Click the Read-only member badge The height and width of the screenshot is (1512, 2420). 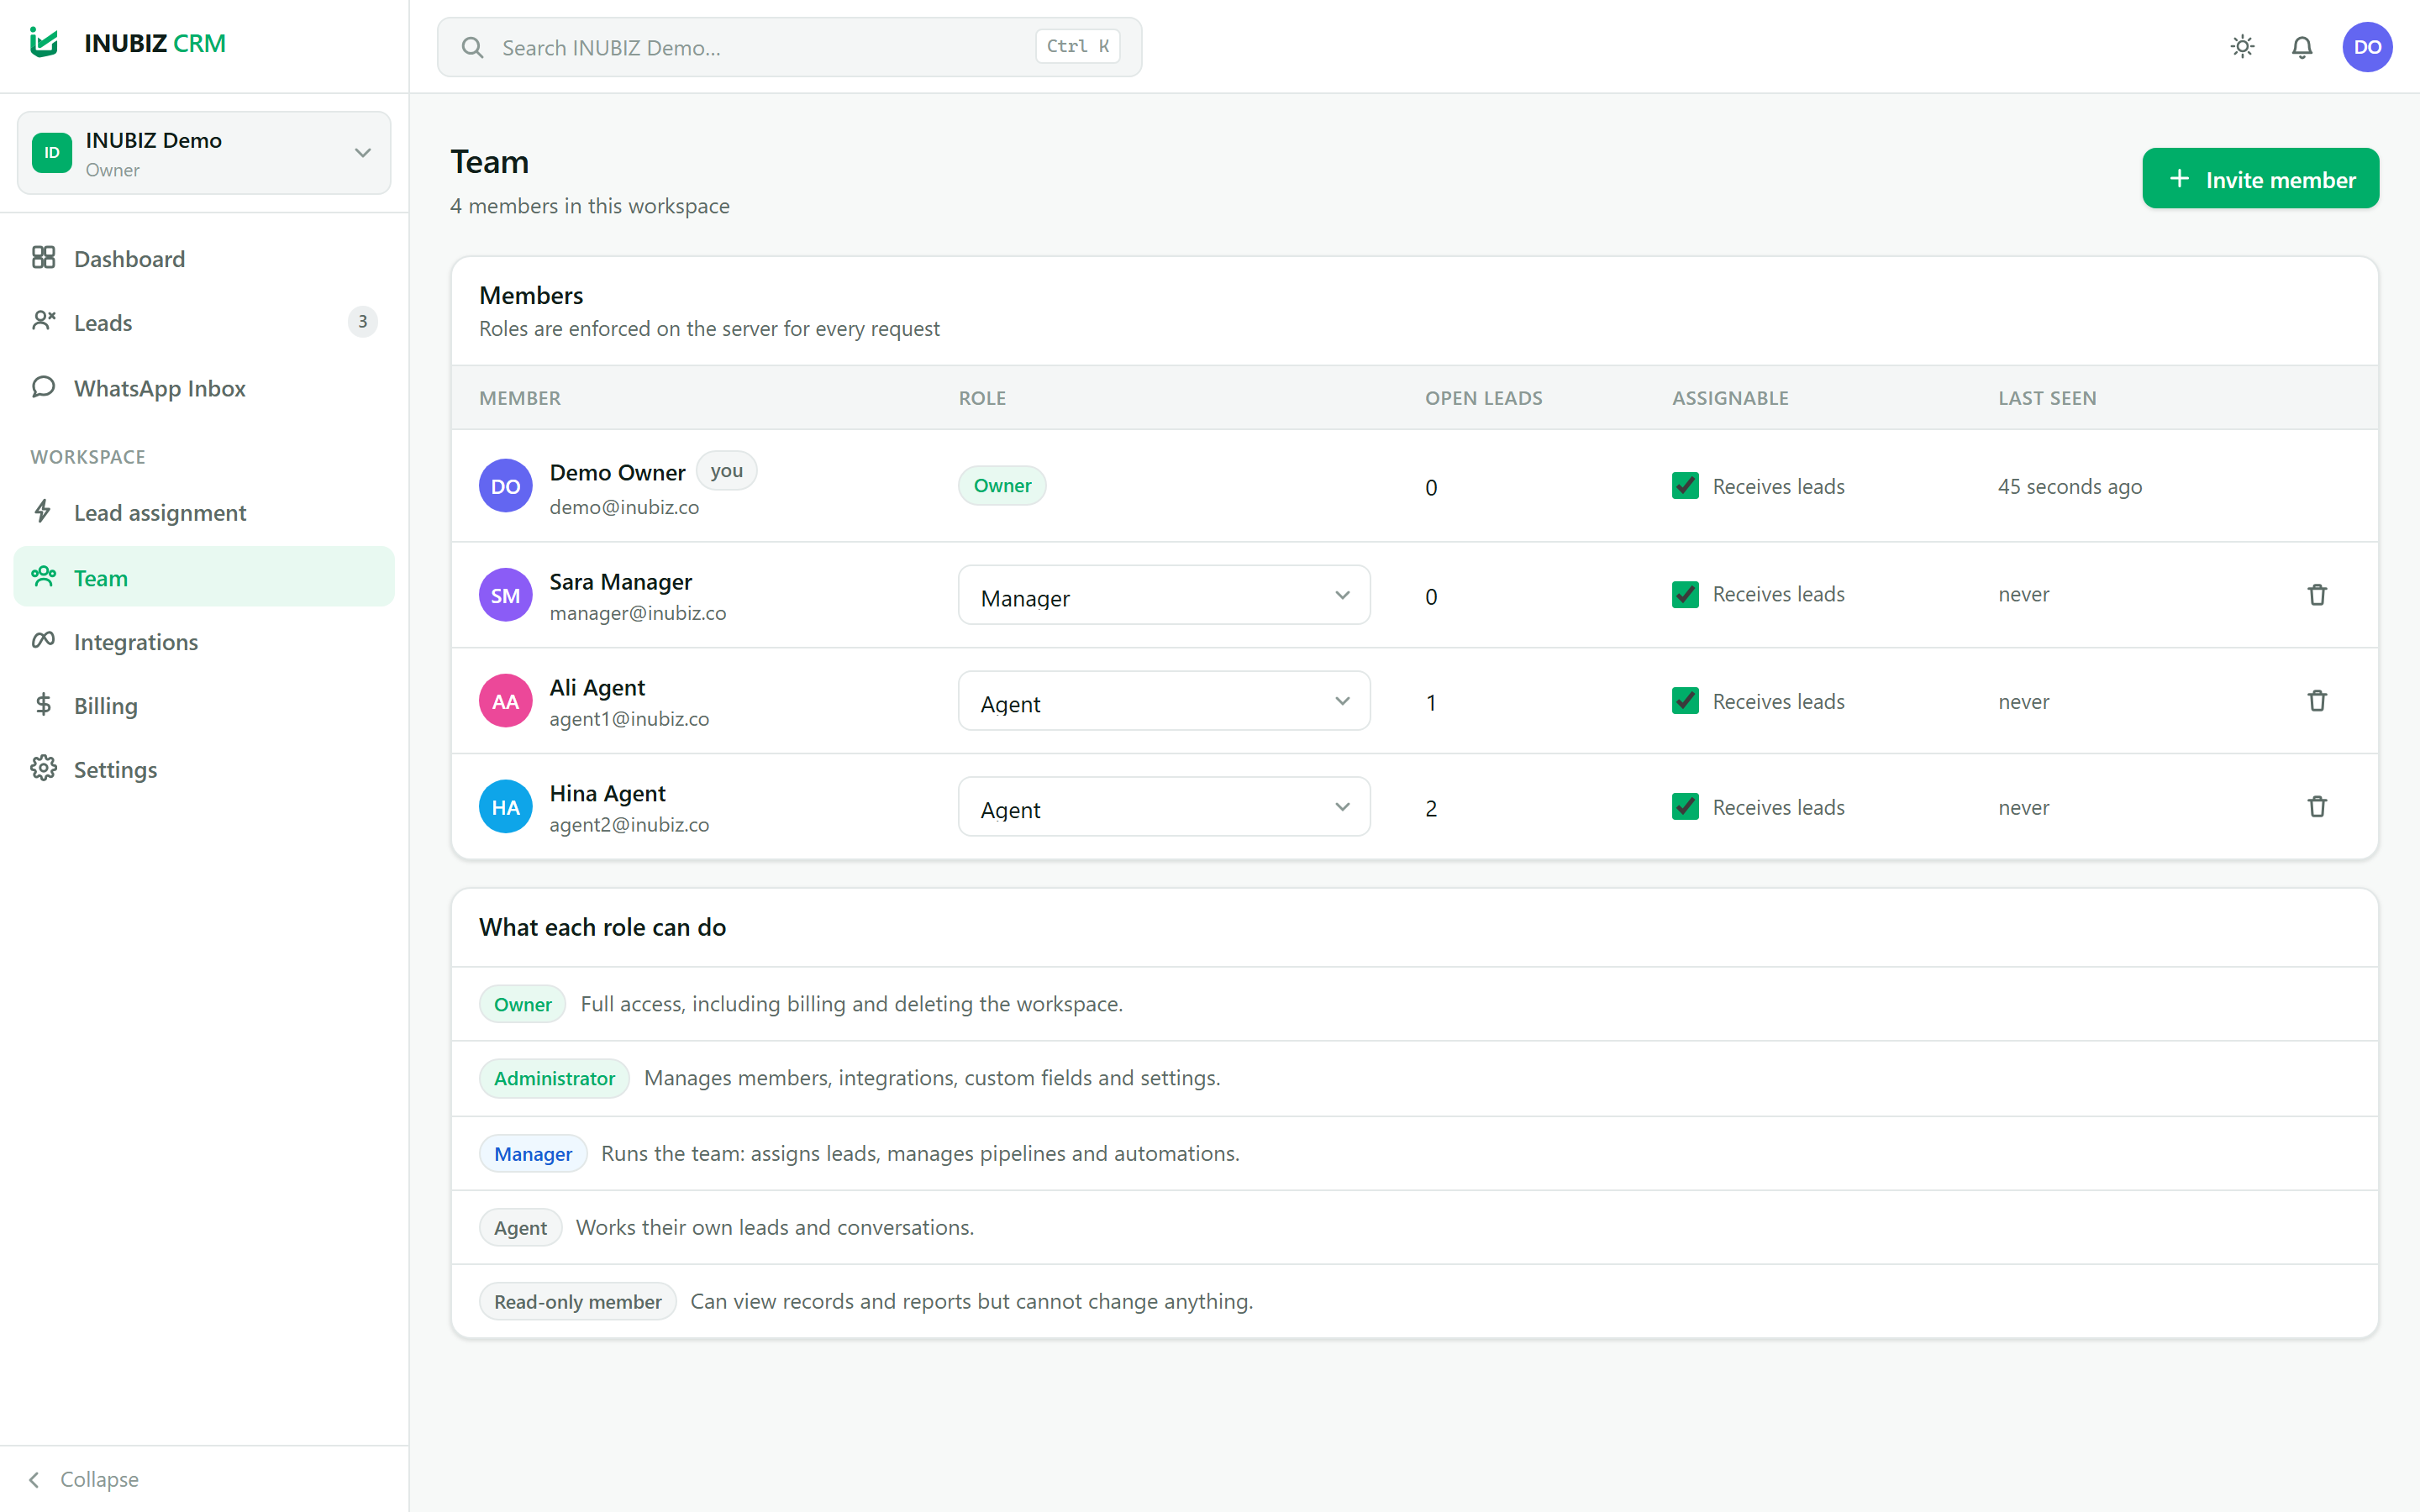577,1301
